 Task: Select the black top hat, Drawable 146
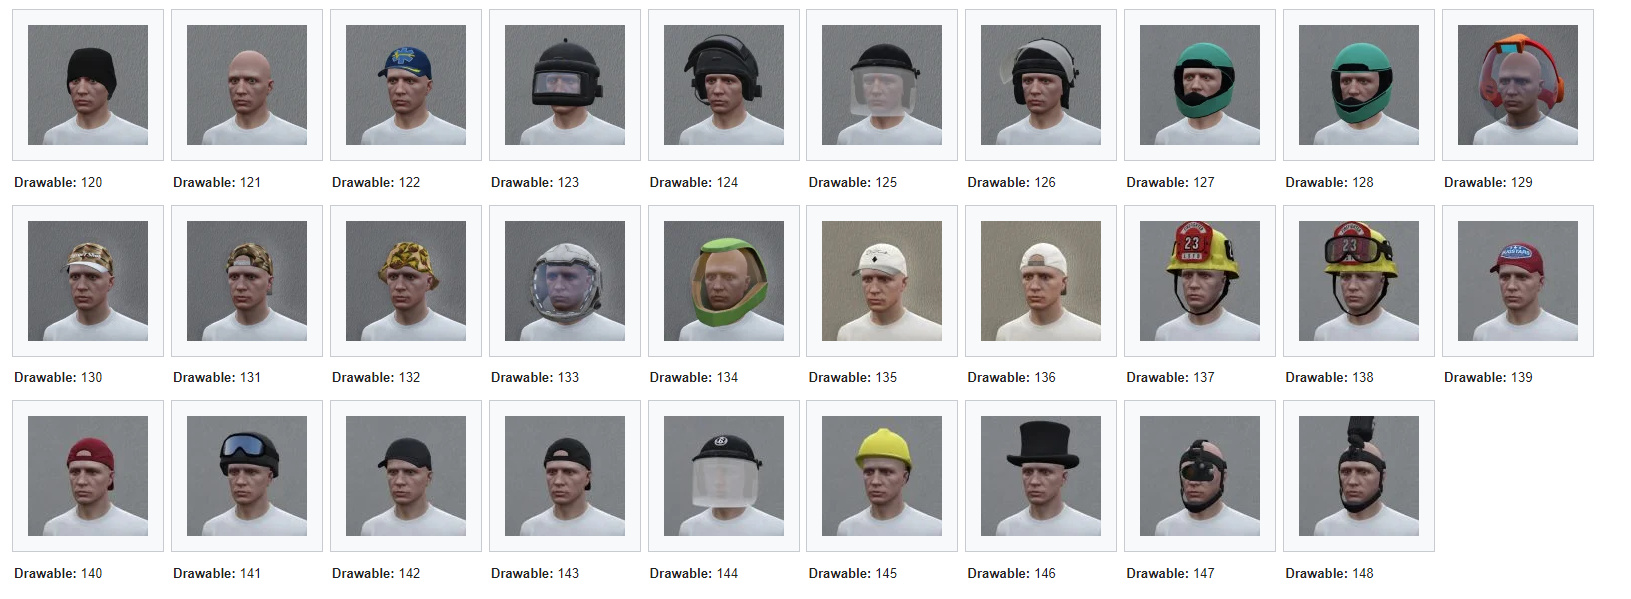pos(1041,476)
